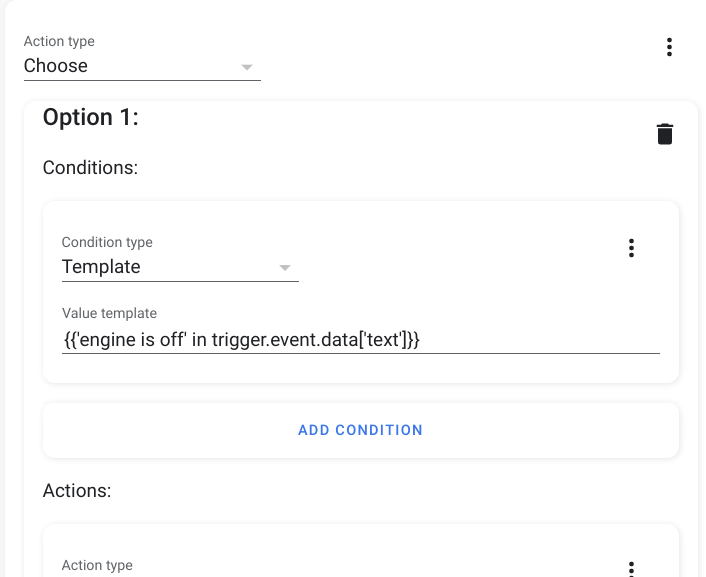706x577 pixels.
Task: Open the bottom action's overflow menu
Action: pos(631,568)
